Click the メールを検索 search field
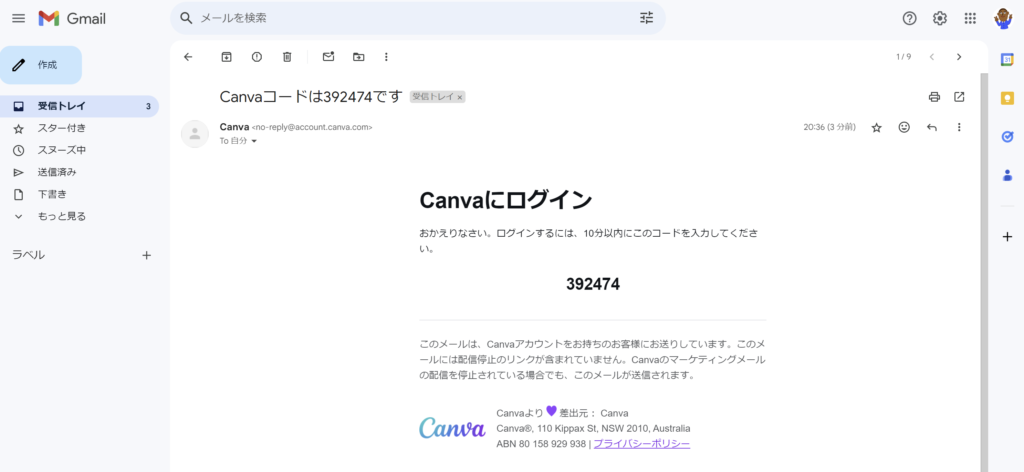Image resolution: width=1024 pixels, height=472 pixels. (x=418, y=18)
